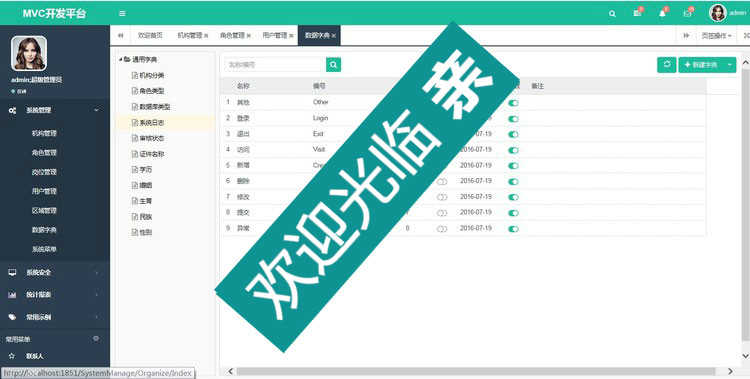Toggle the sidebar with the hamburger icon
This screenshot has height=379, width=750.
point(122,13)
